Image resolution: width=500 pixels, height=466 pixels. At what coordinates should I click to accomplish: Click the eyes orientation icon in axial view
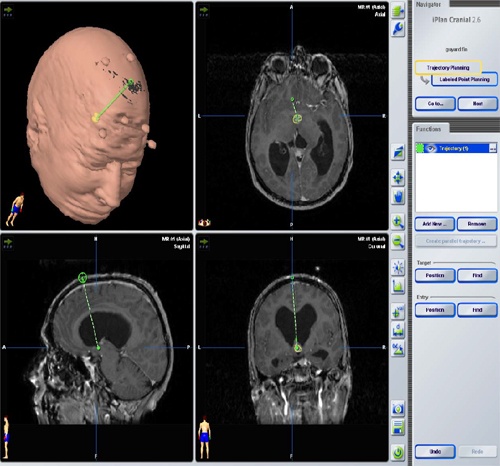click(x=204, y=222)
